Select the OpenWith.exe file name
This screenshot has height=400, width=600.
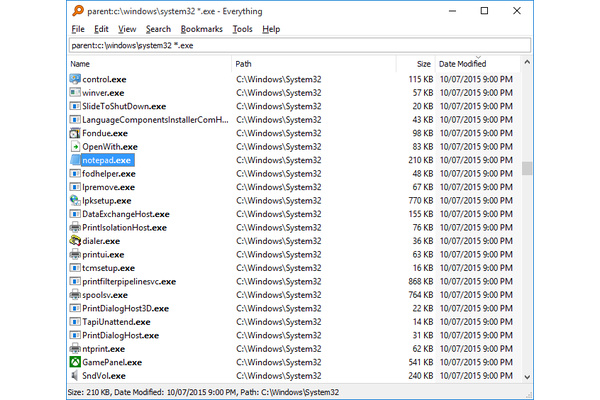[x=110, y=147]
